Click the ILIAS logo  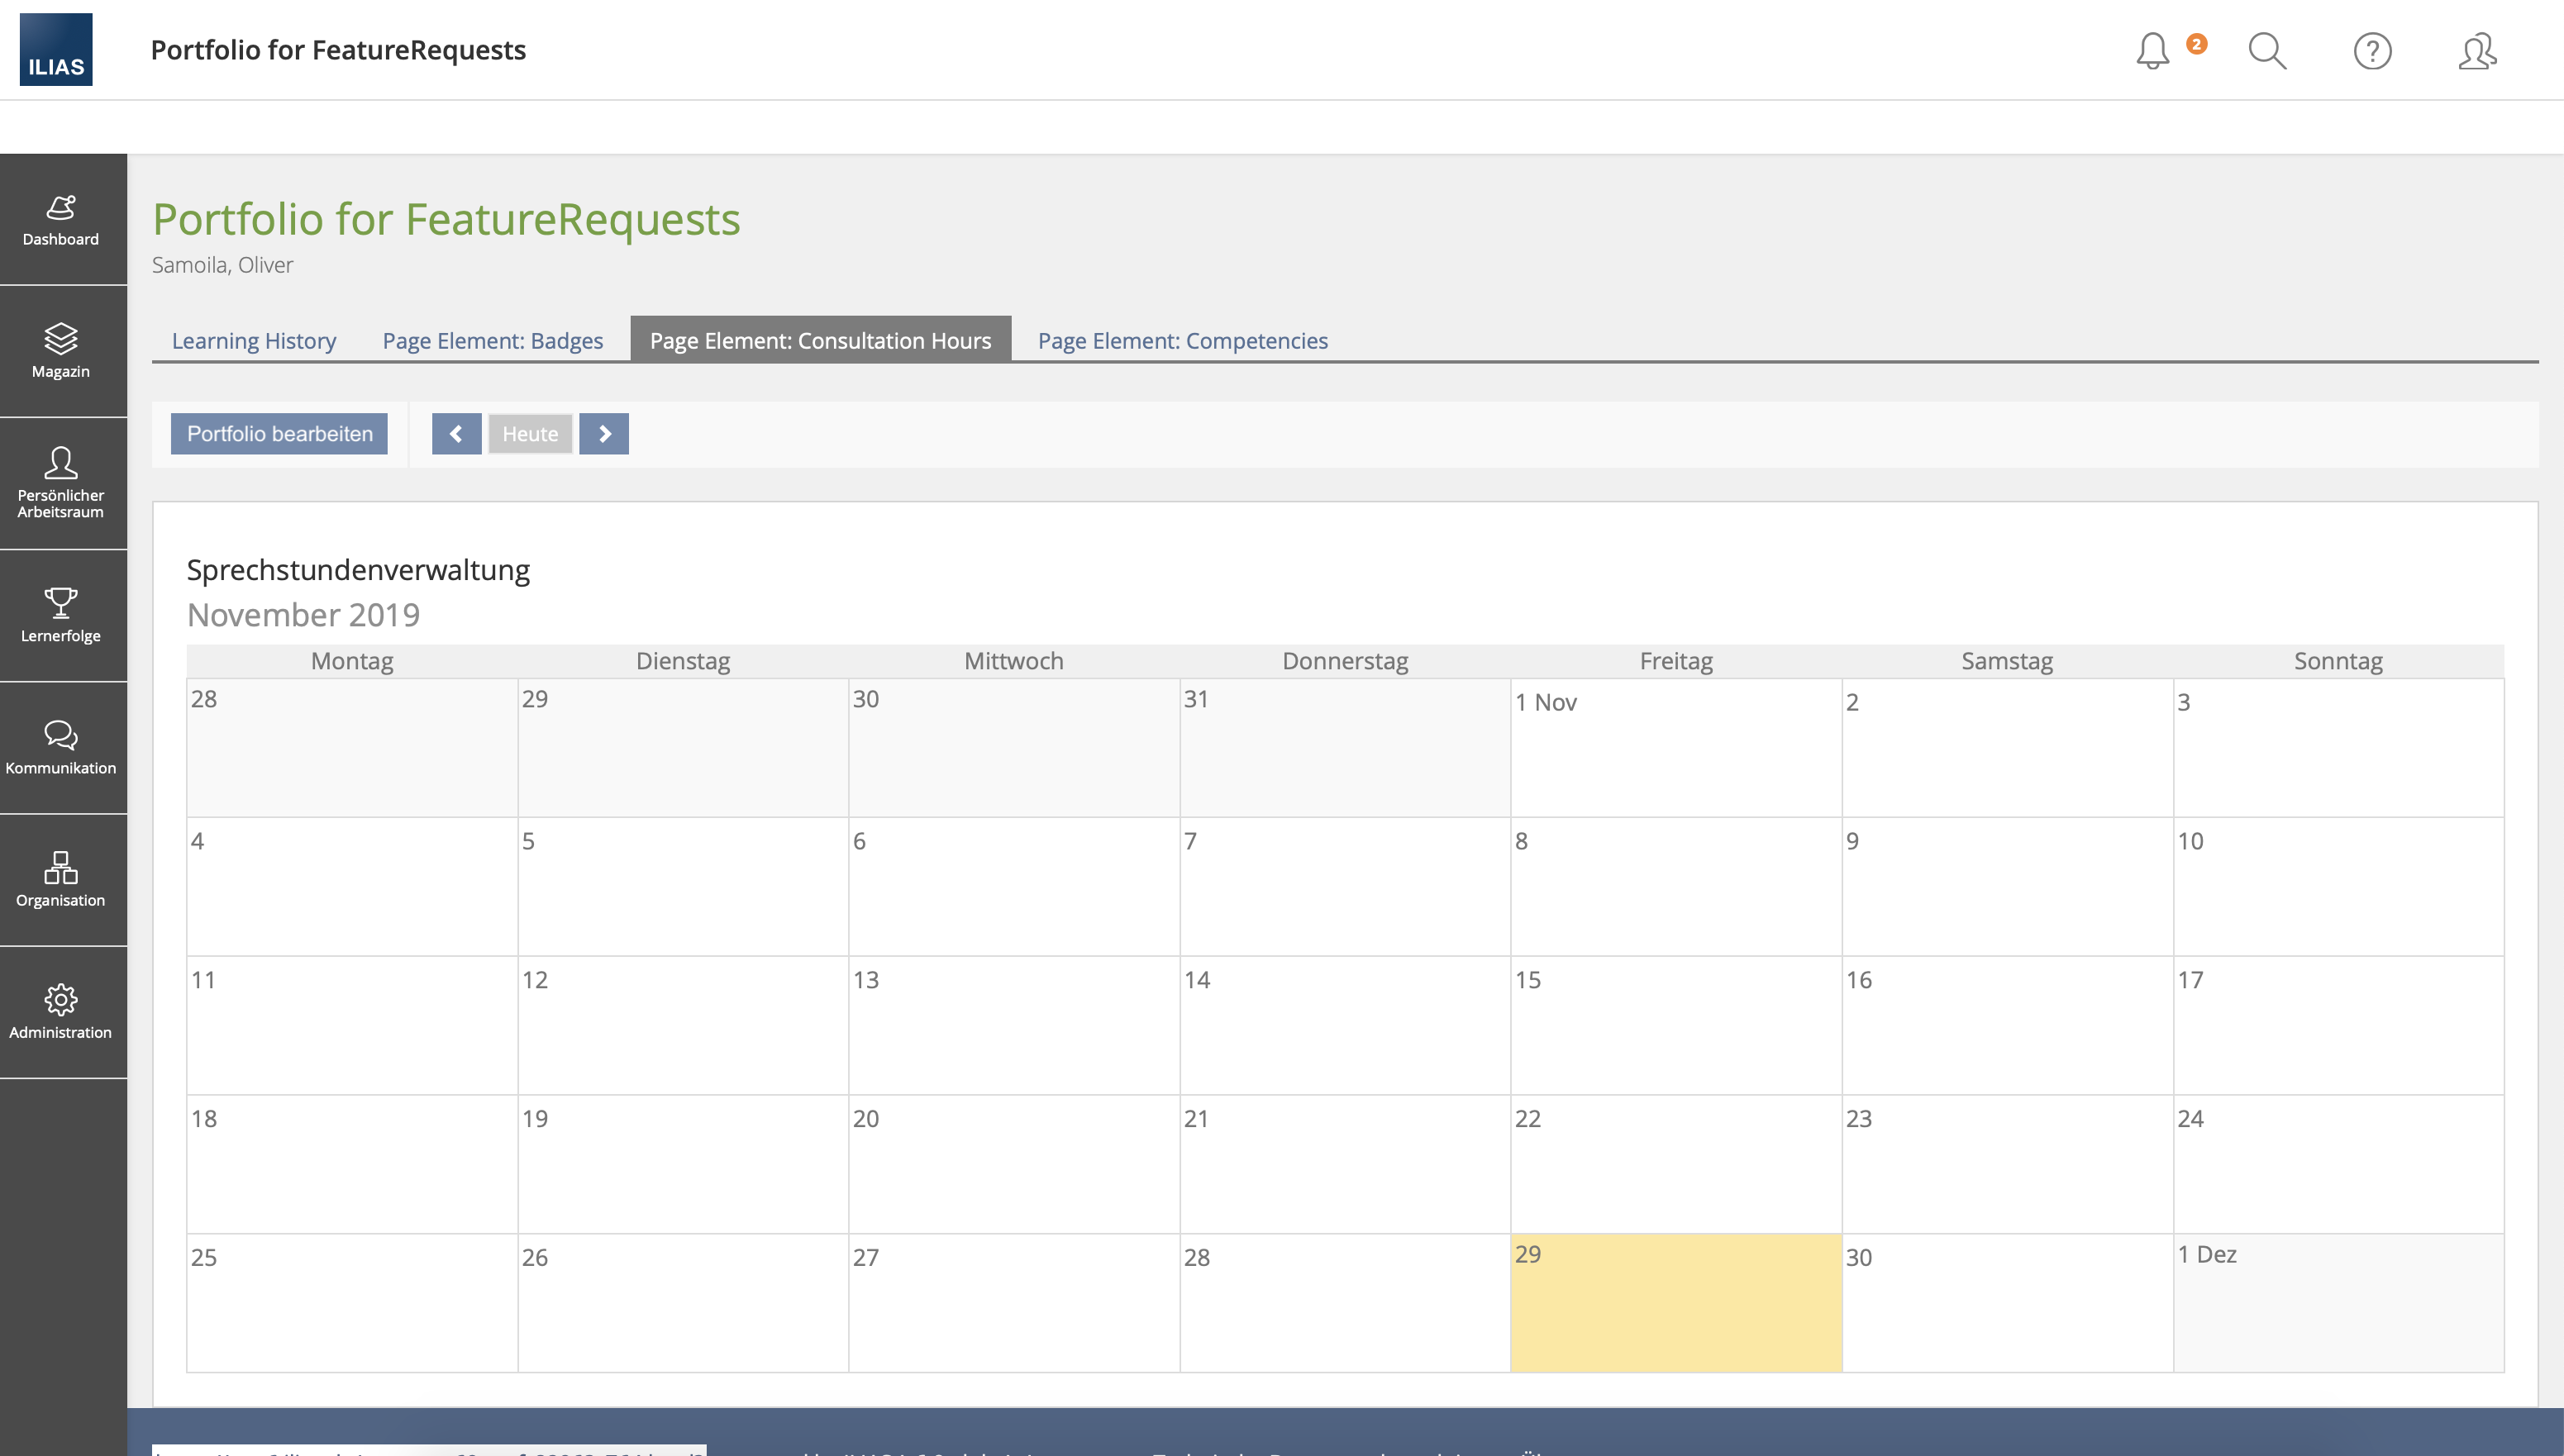coord(56,50)
